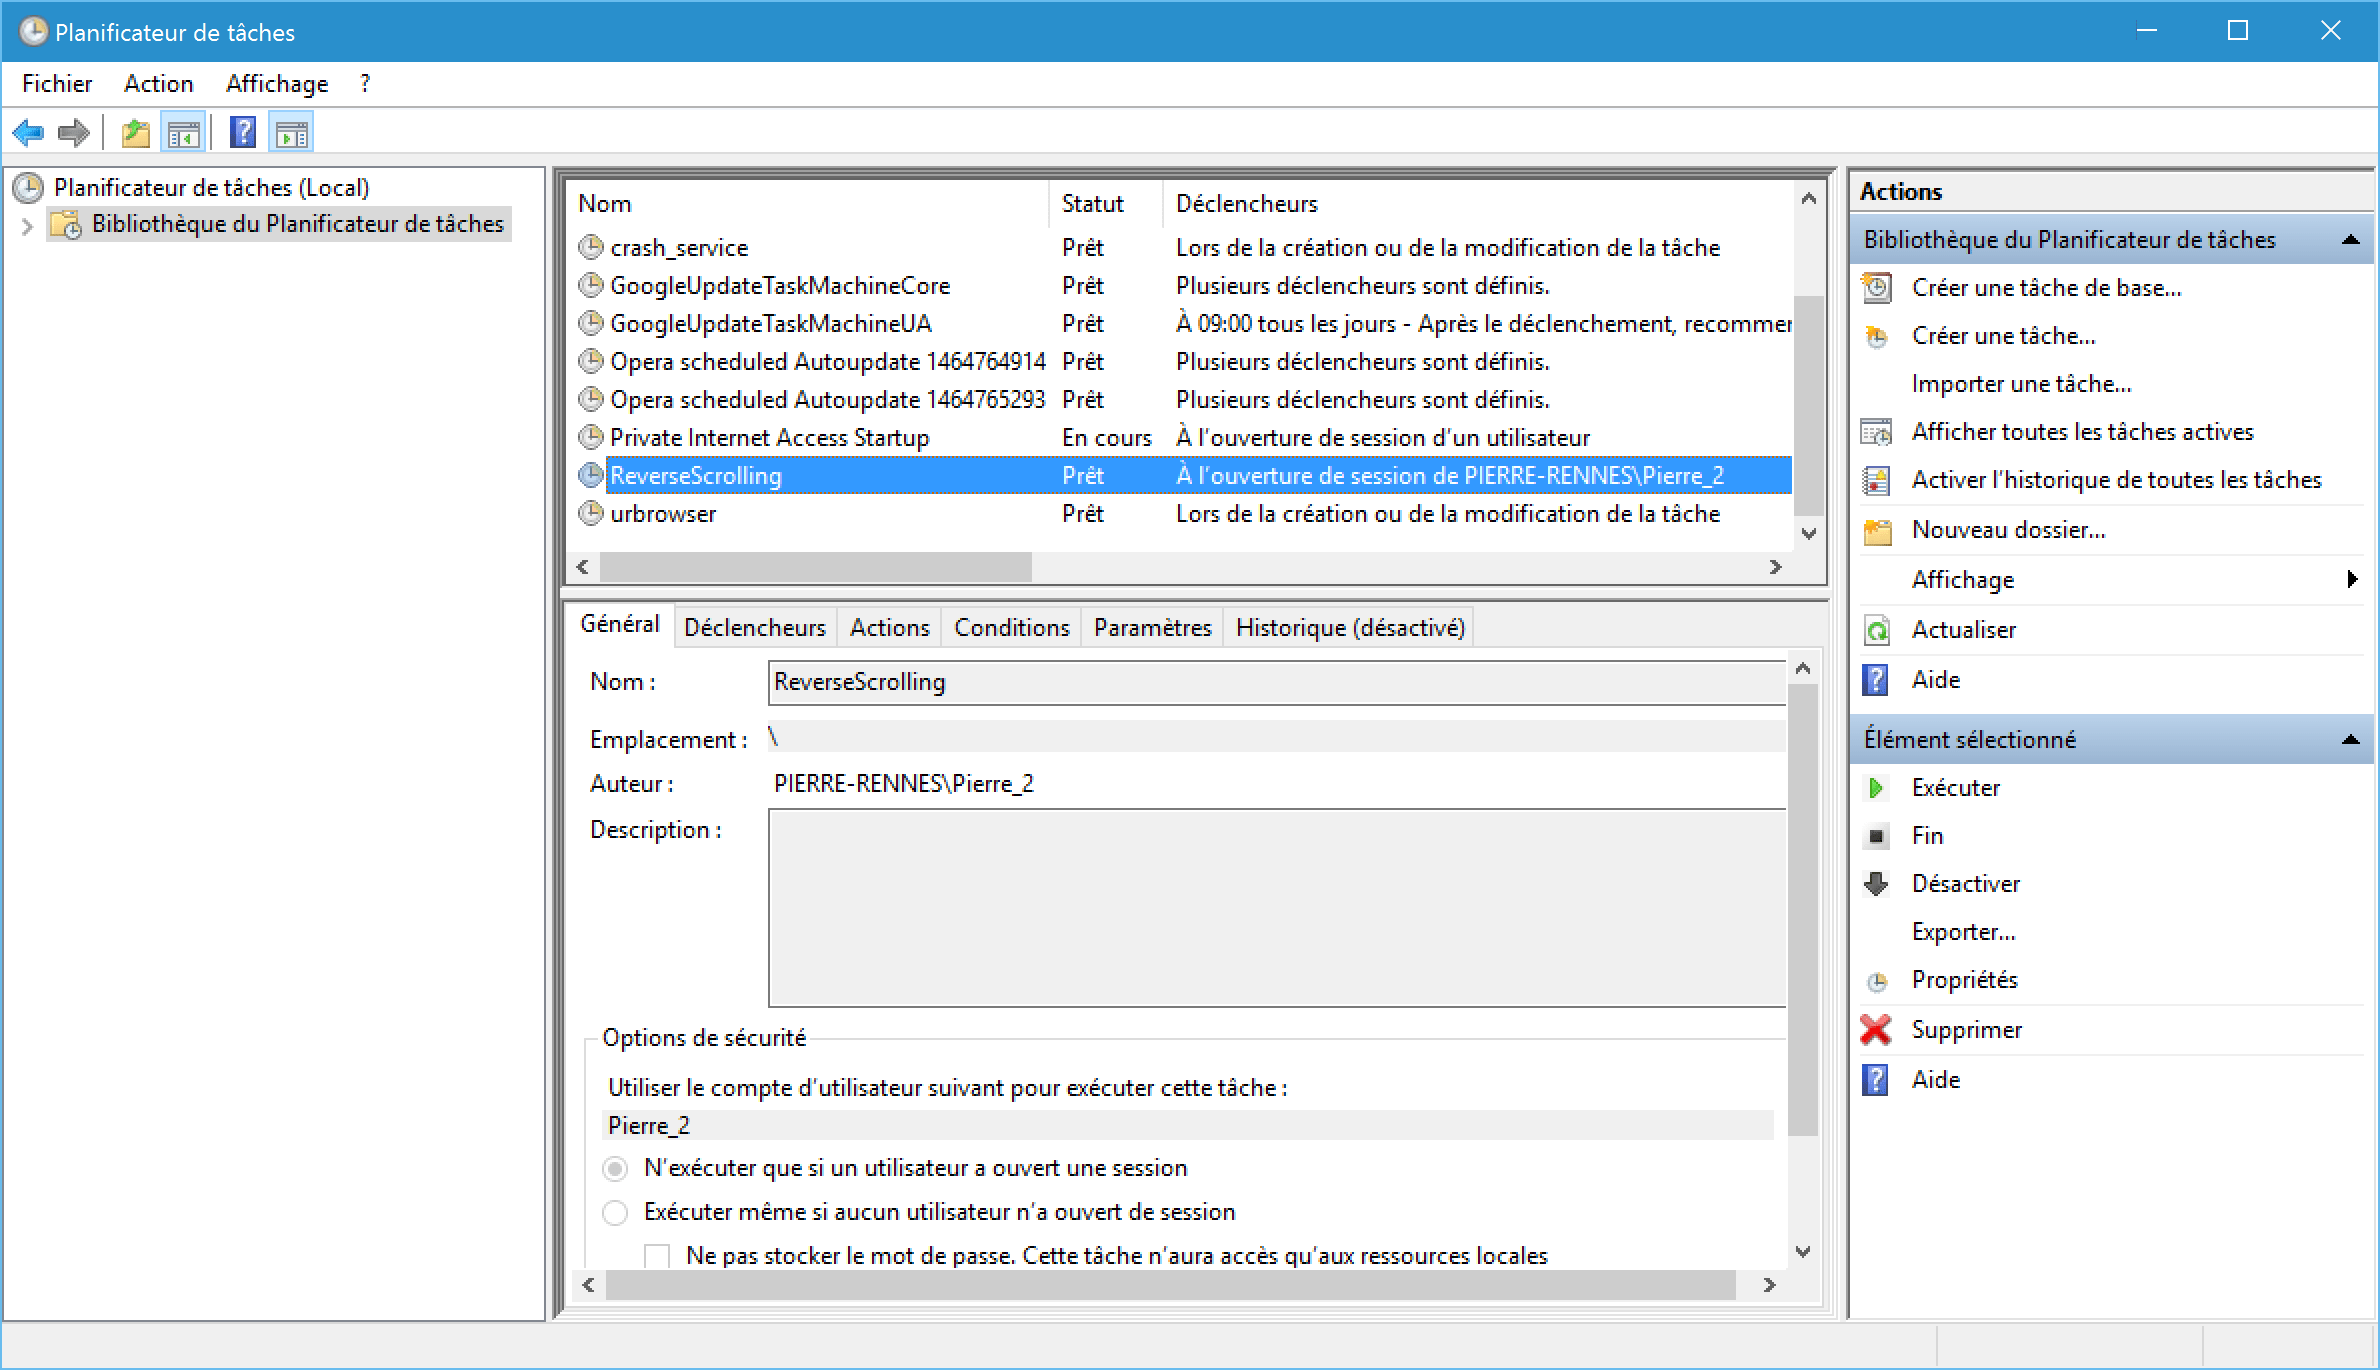Open the Action menu
This screenshot has width=2380, height=1370.
(158, 84)
